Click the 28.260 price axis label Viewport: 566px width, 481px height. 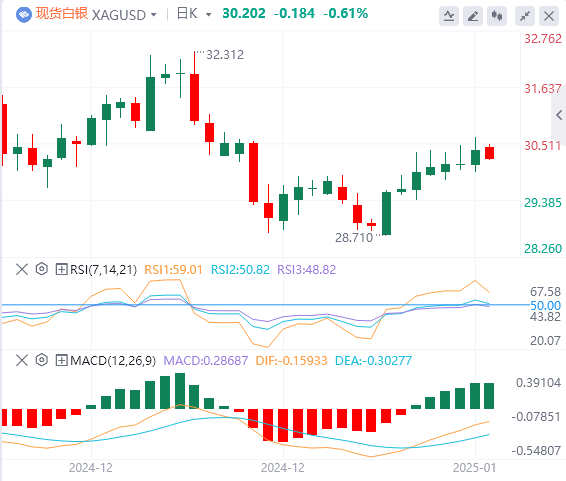click(x=543, y=249)
